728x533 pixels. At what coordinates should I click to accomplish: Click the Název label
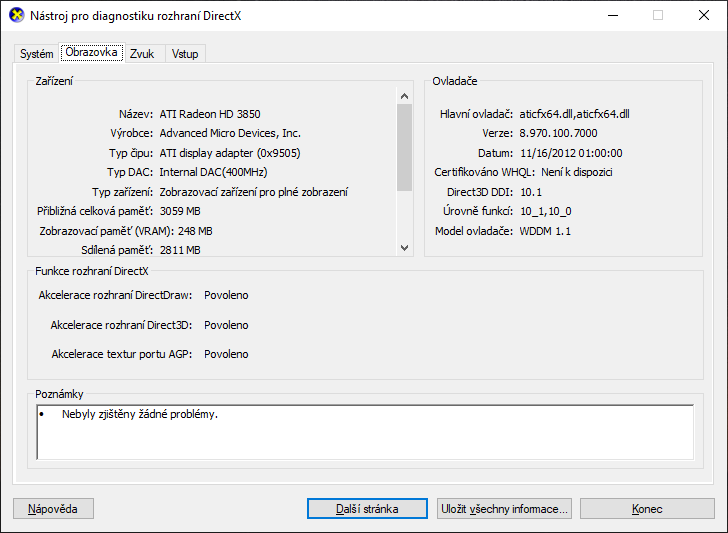136,114
